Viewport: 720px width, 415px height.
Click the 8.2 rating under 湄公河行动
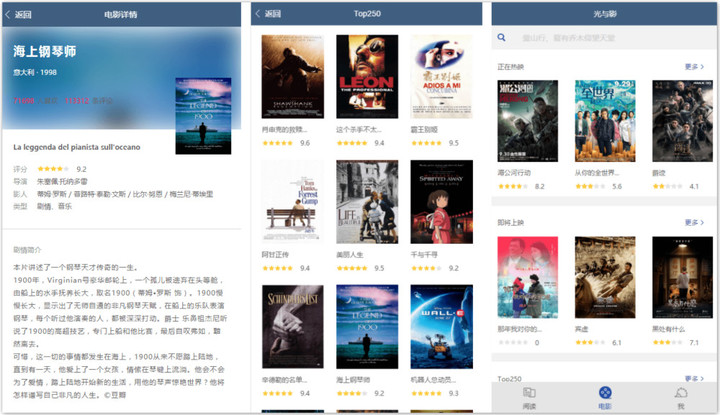pos(540,186)
